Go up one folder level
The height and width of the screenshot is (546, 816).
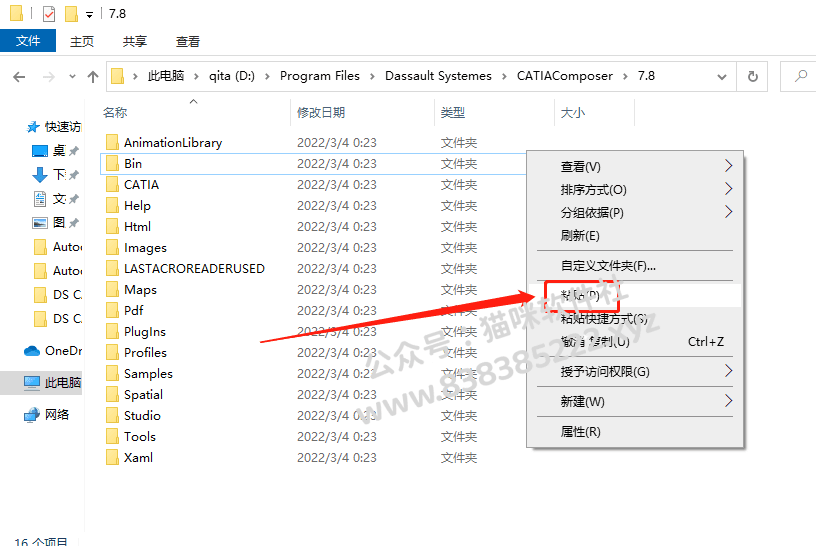[x=93, y=77]
